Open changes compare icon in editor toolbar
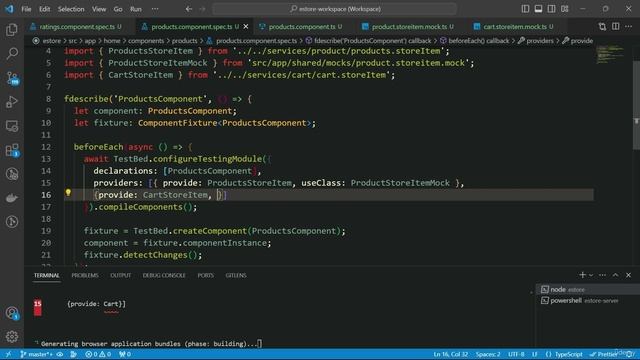 click(x=602, y=27)
